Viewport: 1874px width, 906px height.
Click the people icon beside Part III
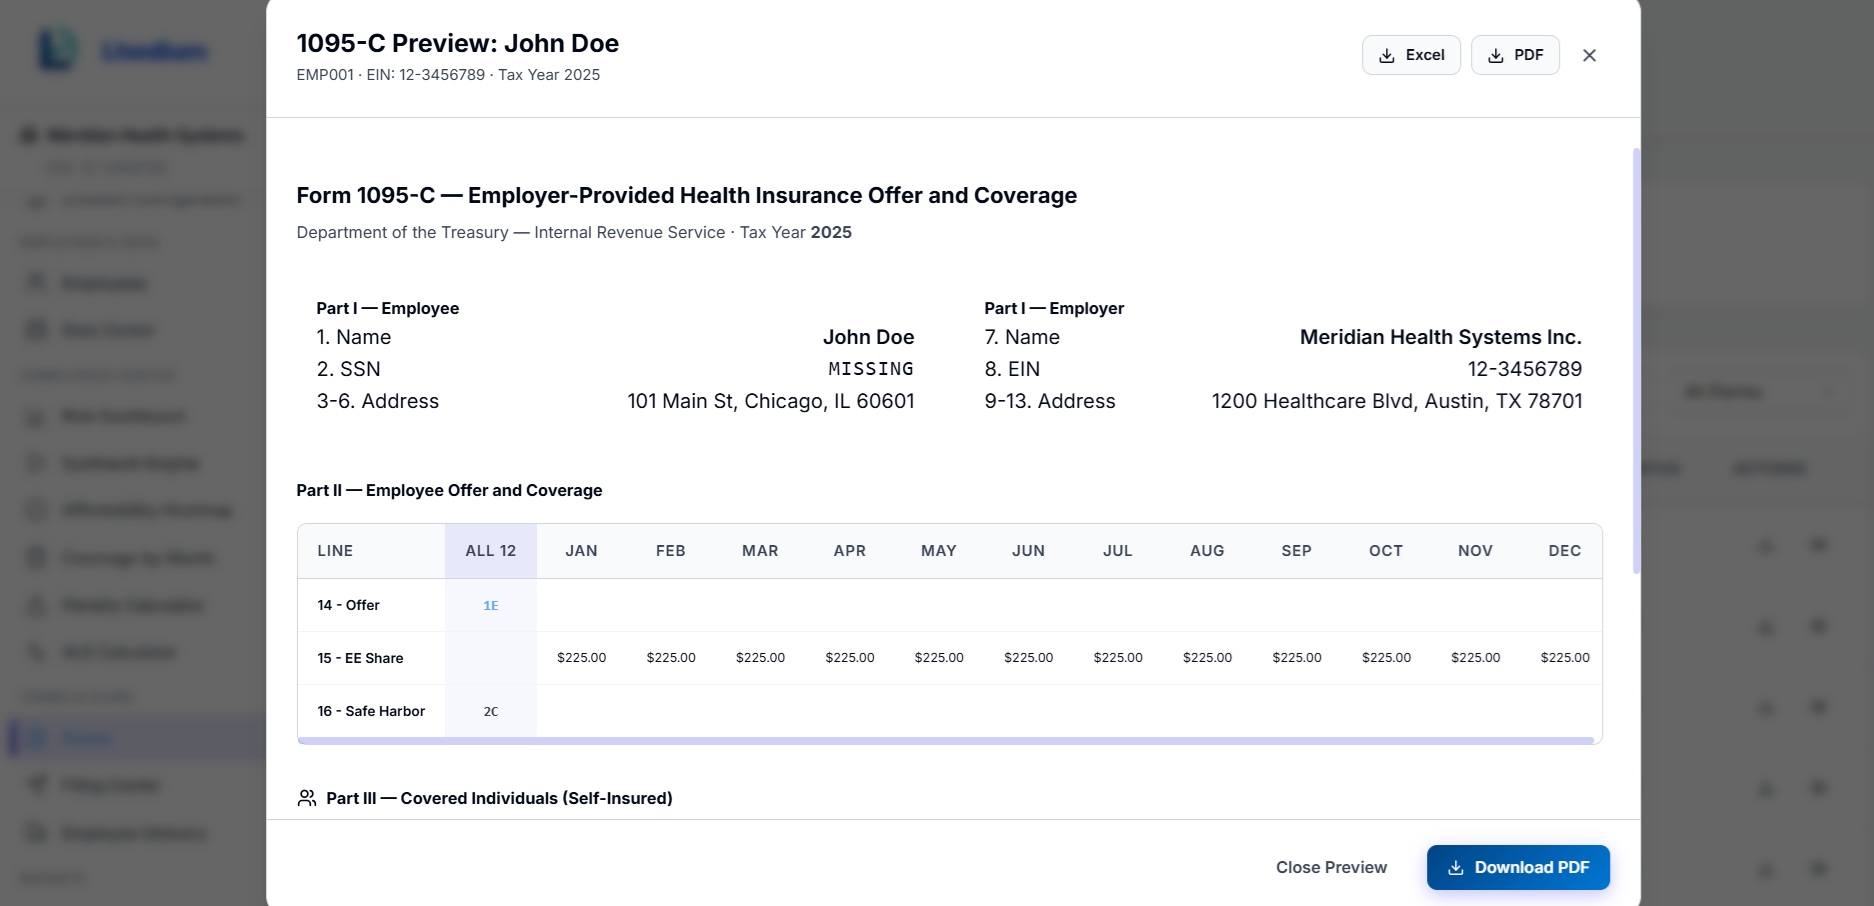[x=307, y=798]
